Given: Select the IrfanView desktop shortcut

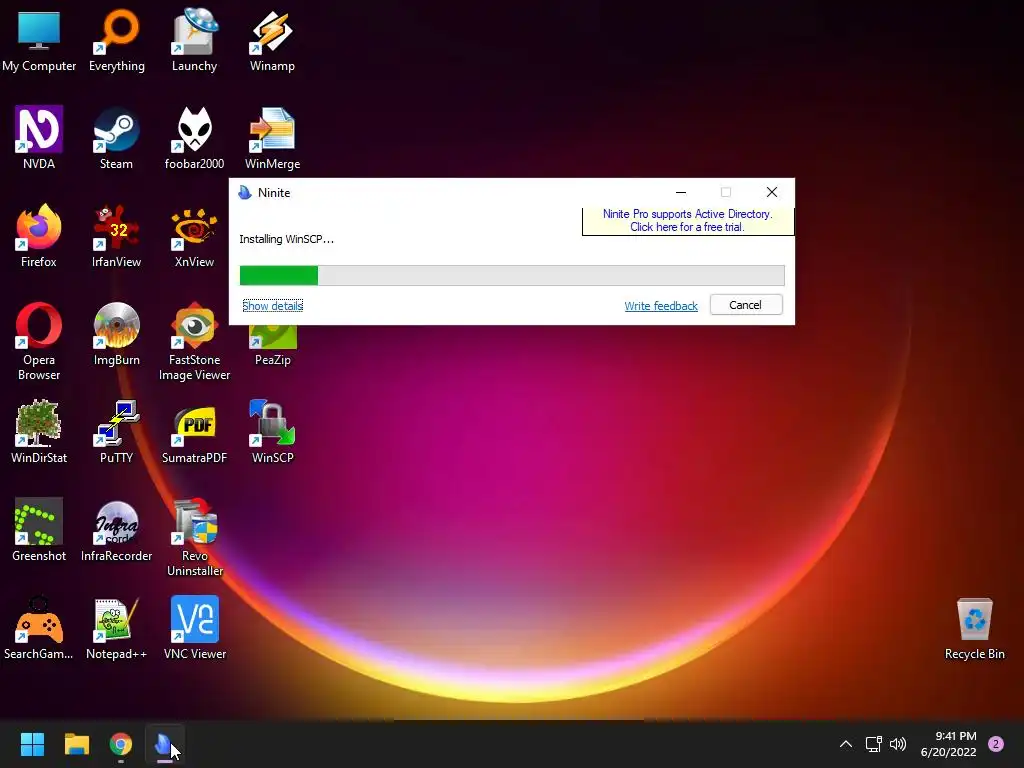Looking at the screenshot, I should coord(116,236).
